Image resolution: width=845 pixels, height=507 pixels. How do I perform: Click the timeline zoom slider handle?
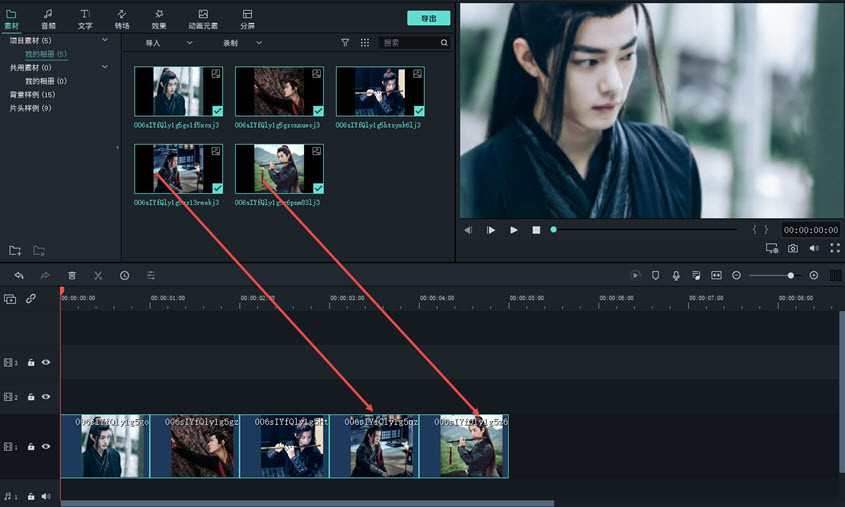pos(791,275)
